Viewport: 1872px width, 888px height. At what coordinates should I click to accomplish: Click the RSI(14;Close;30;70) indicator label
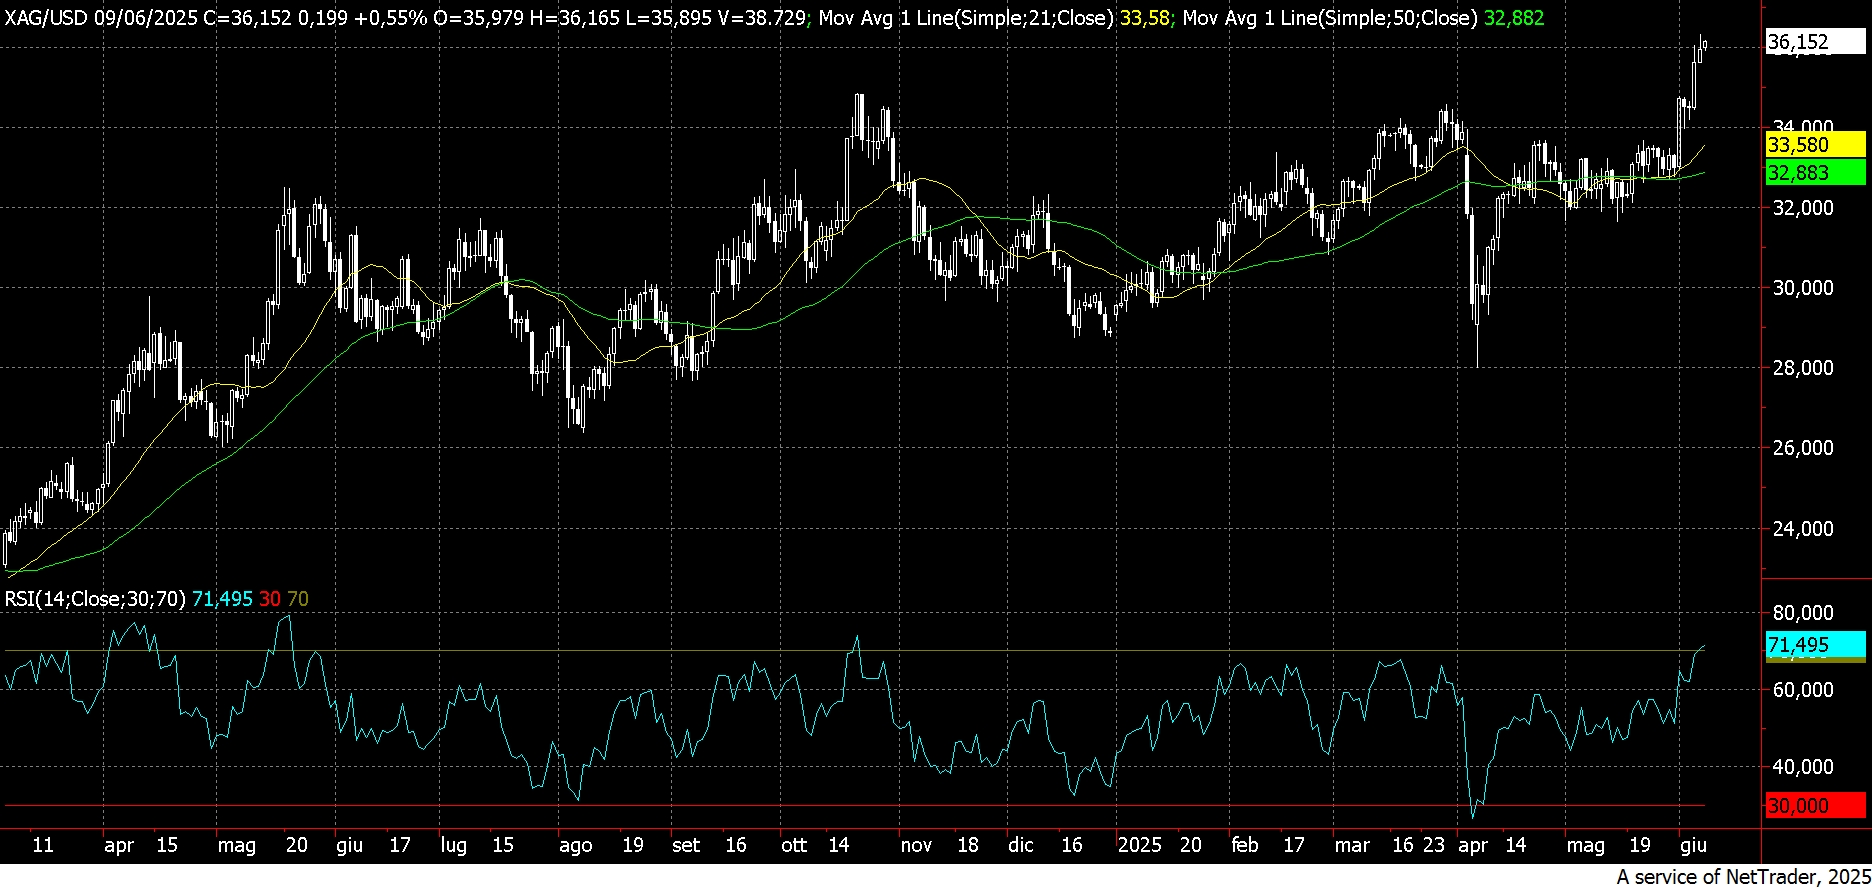[x=95, y=599]
